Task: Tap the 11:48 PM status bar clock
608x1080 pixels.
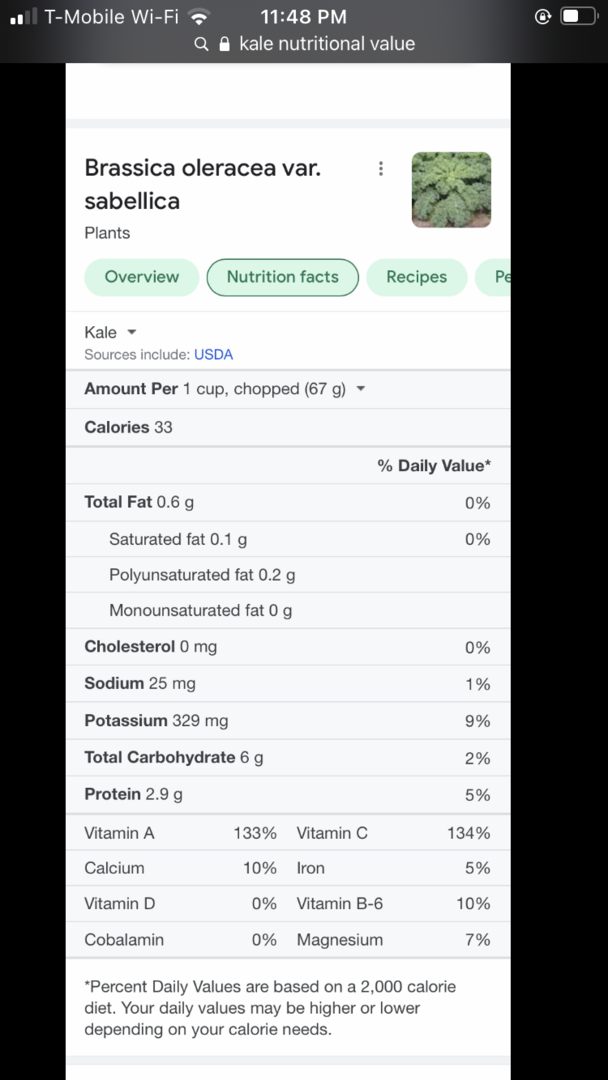Action: [x=304, y=17]
